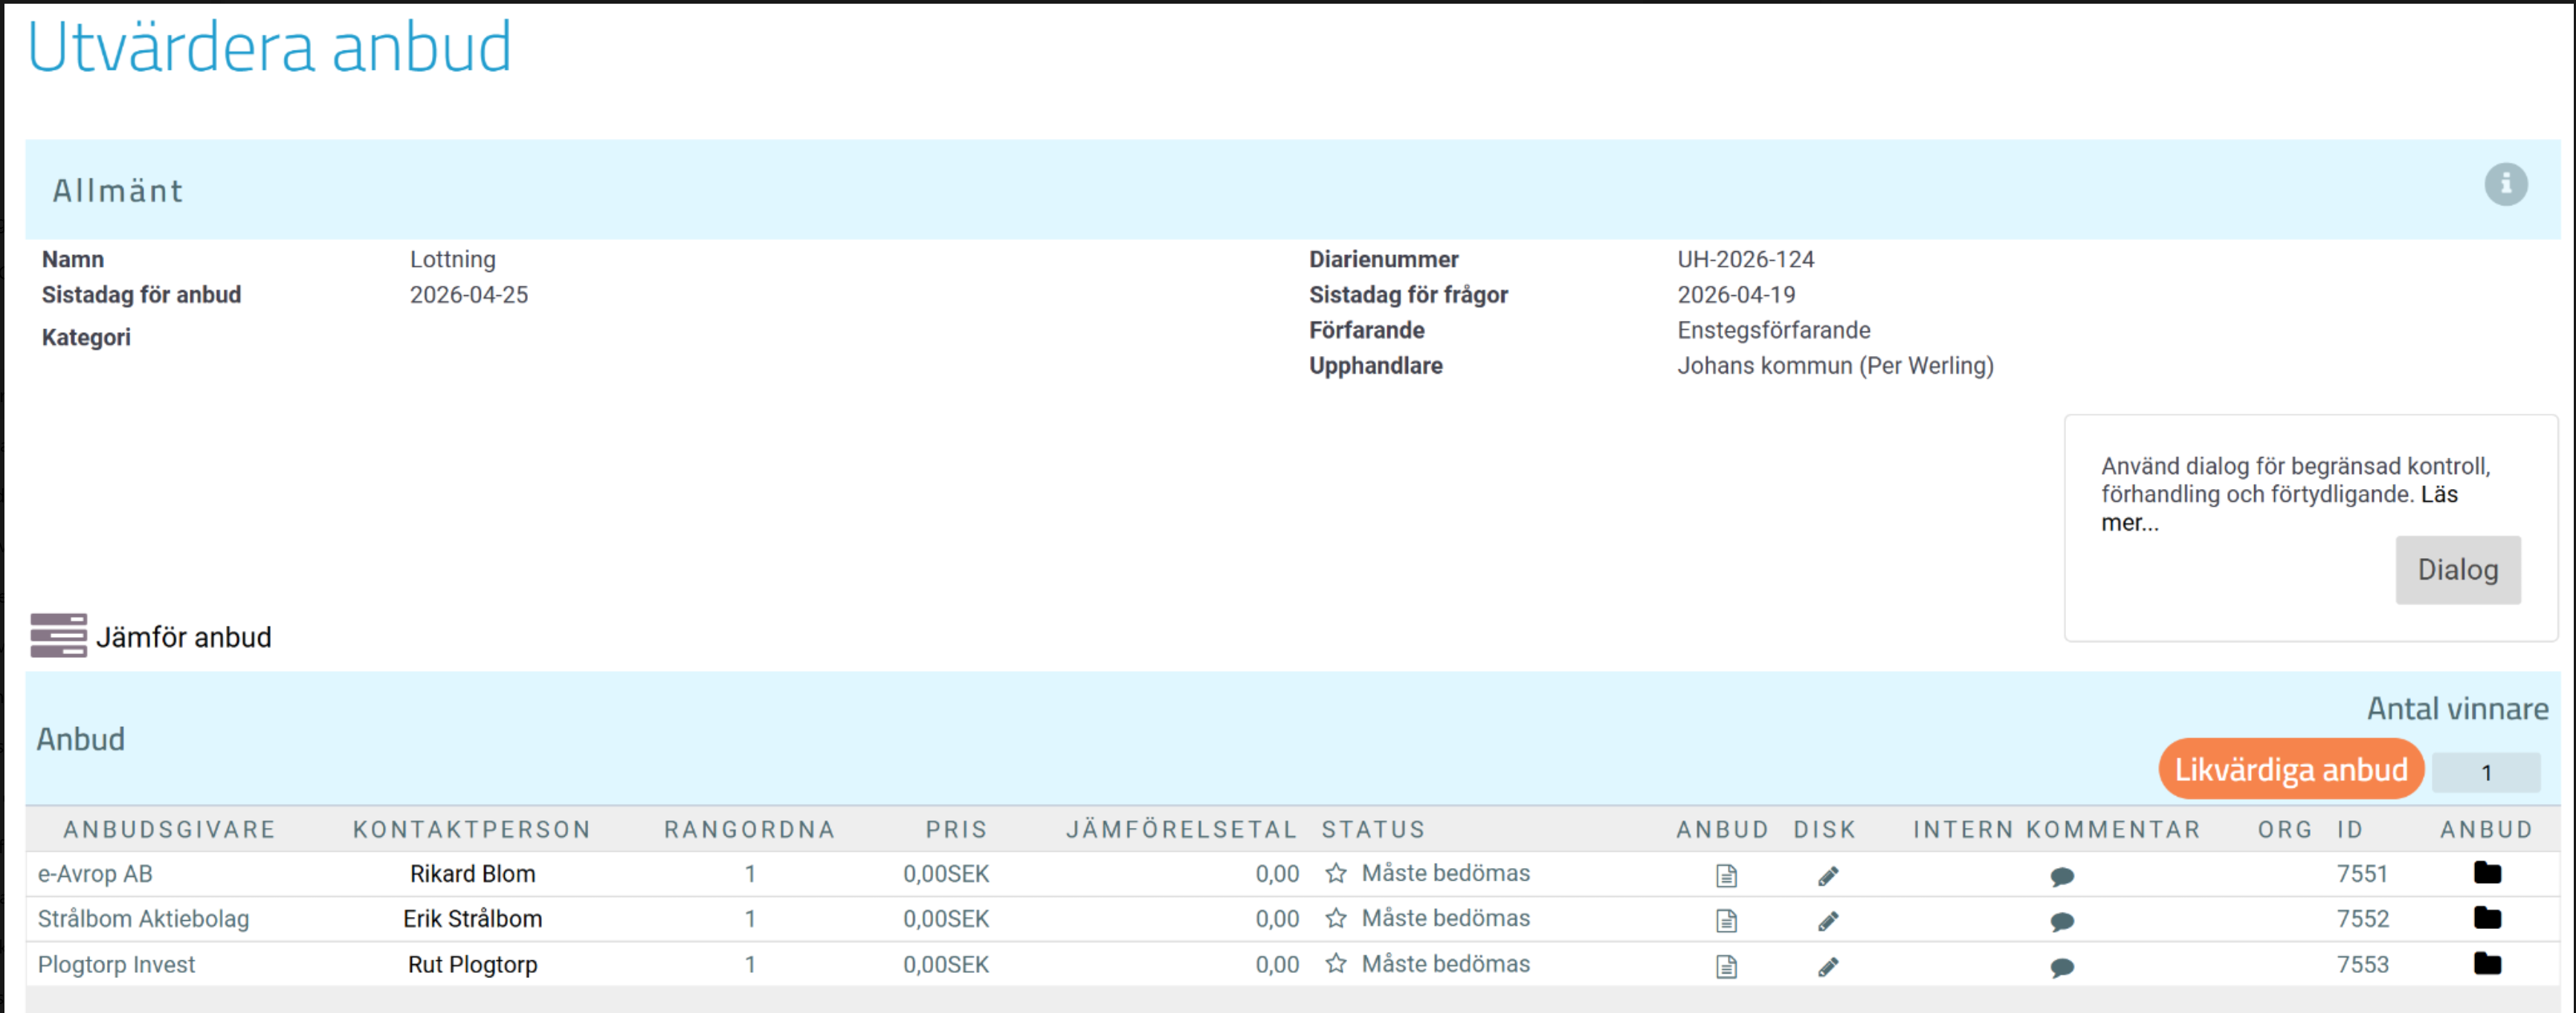Open the folder icon for e-Avrop AB
2576x1013 pixels.
pos(2486,873)
